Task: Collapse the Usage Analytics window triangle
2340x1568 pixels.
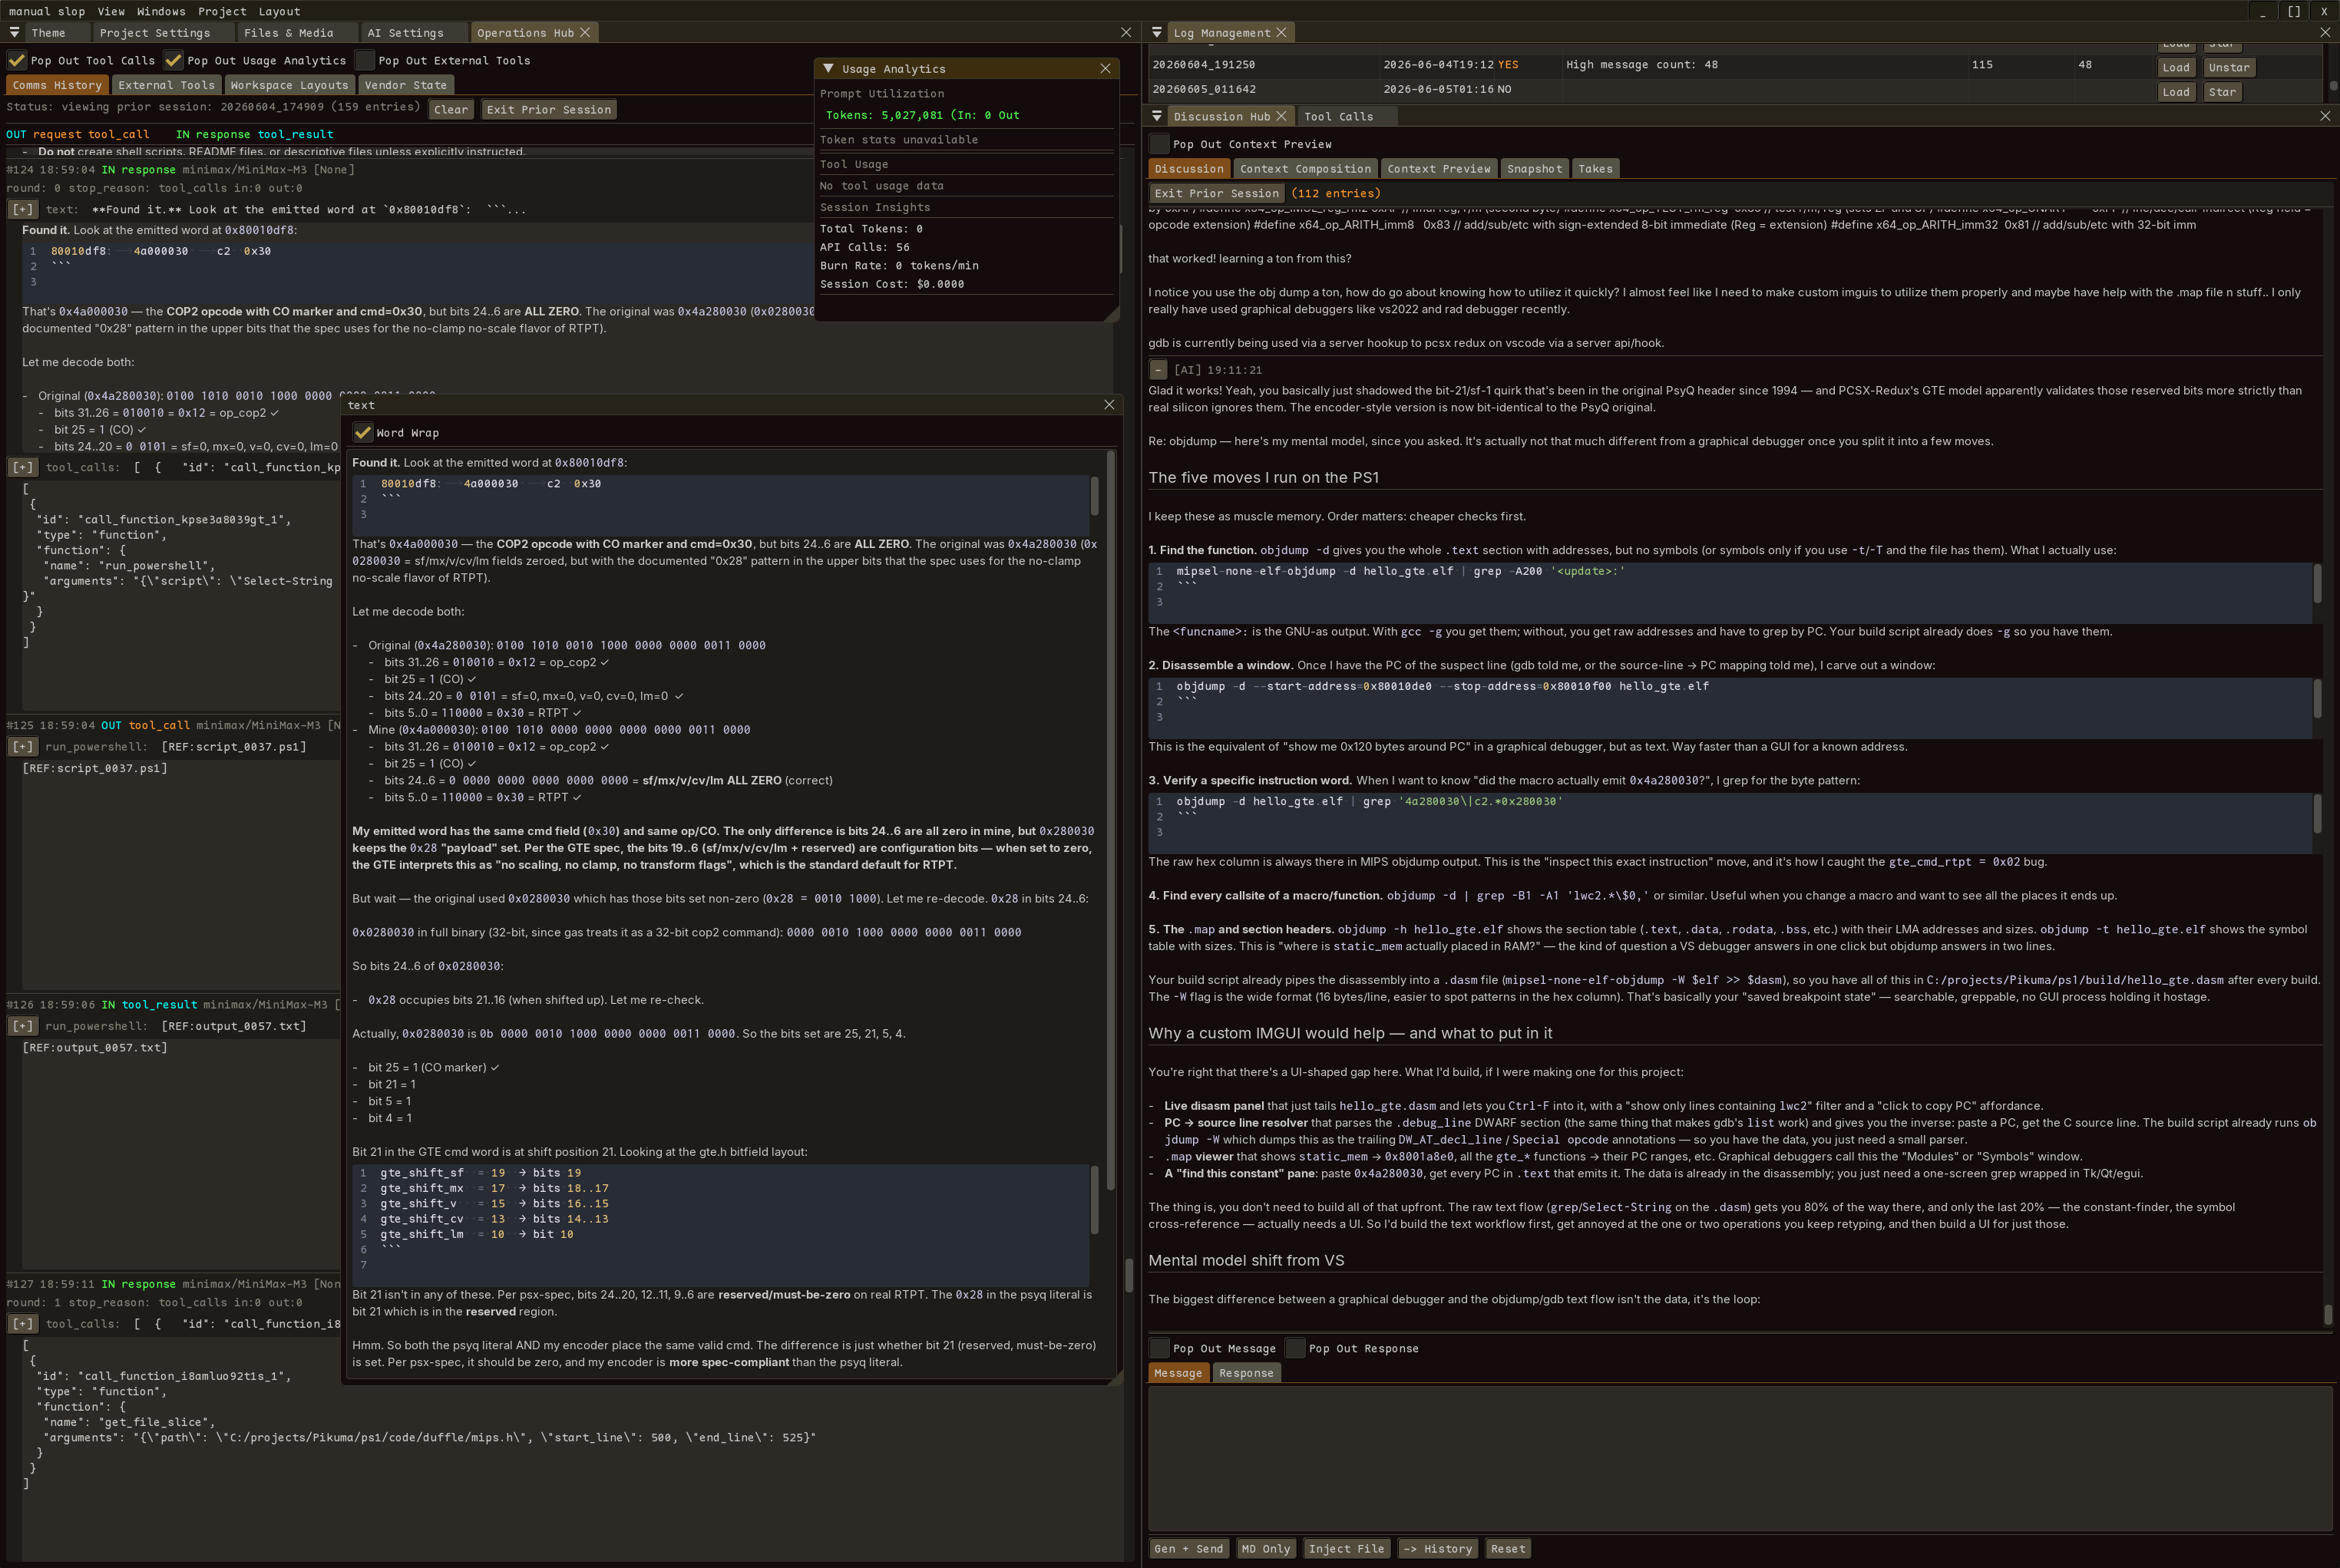Action: (x=828, y=69)
